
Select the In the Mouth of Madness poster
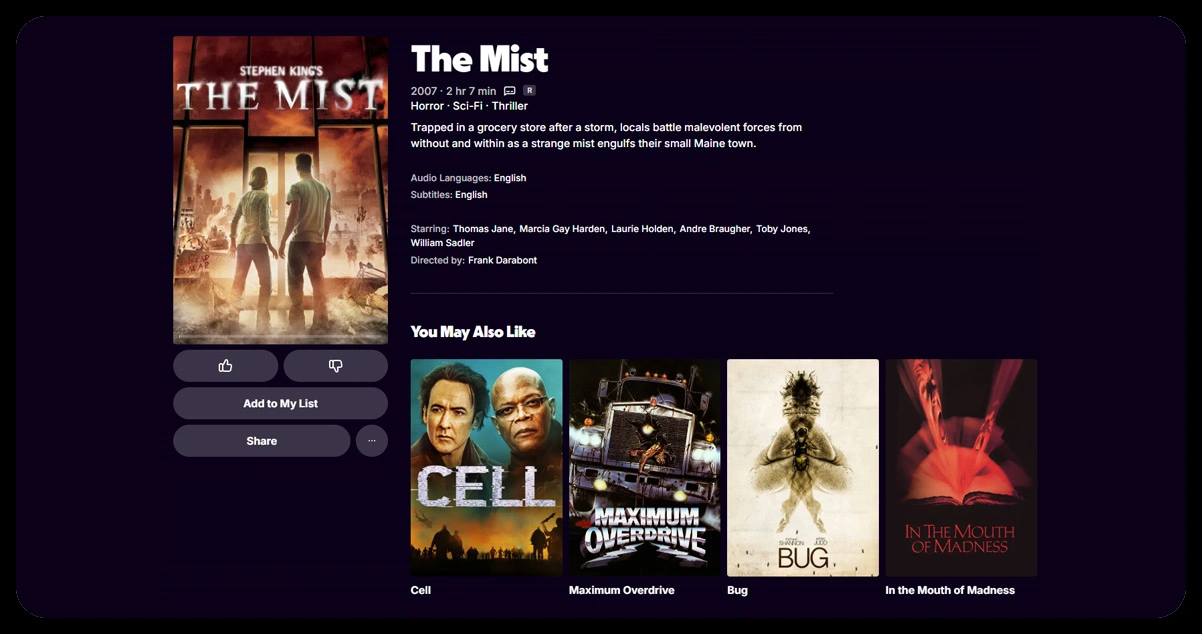pos(960,467)
